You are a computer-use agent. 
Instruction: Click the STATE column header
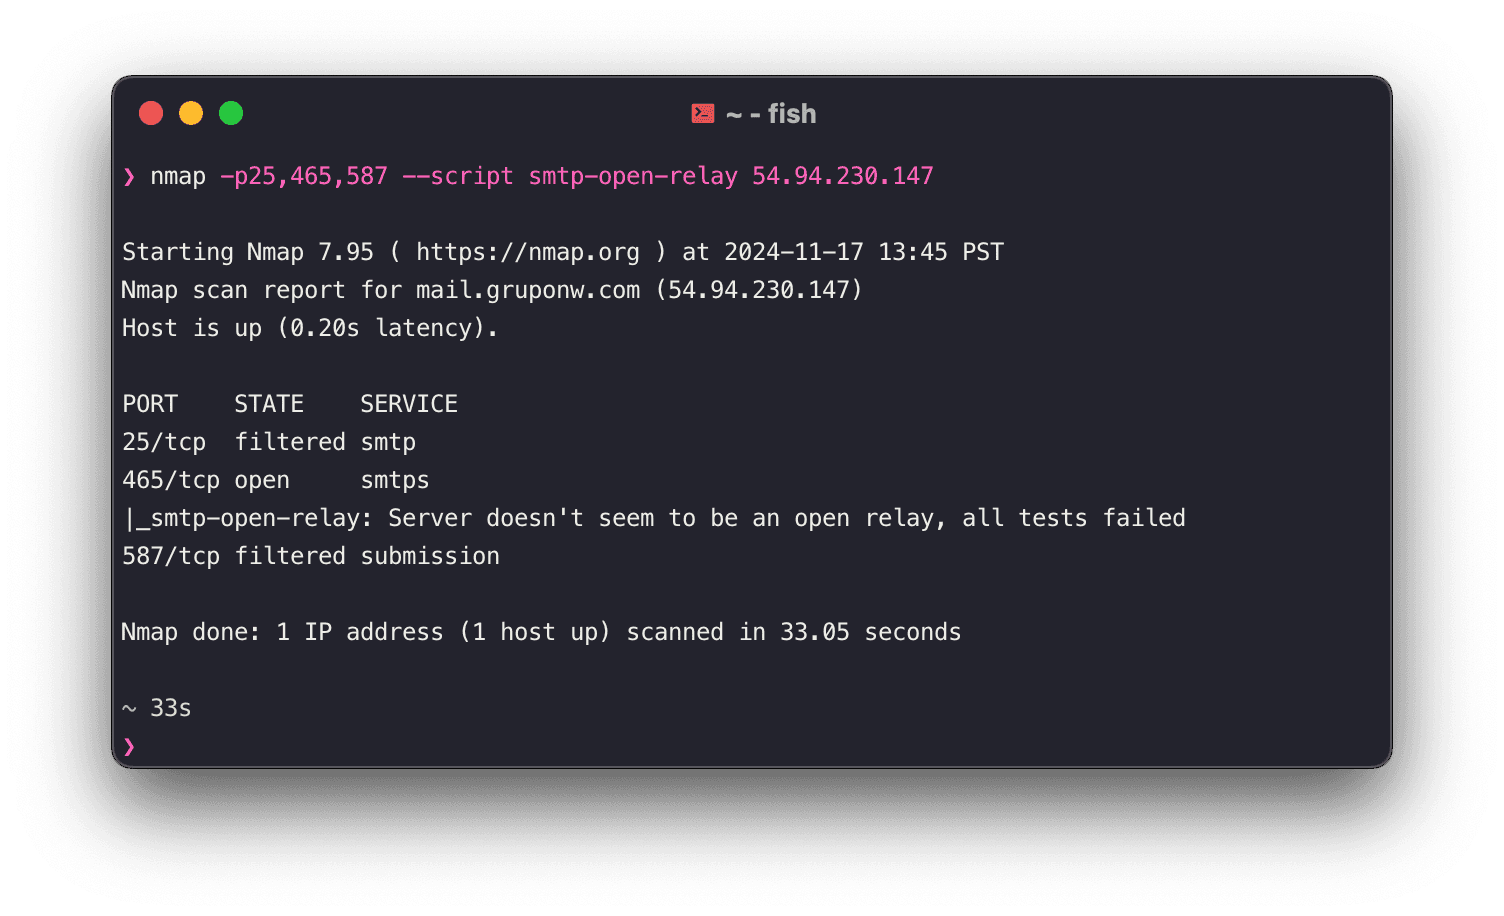(x=269, y=404)
